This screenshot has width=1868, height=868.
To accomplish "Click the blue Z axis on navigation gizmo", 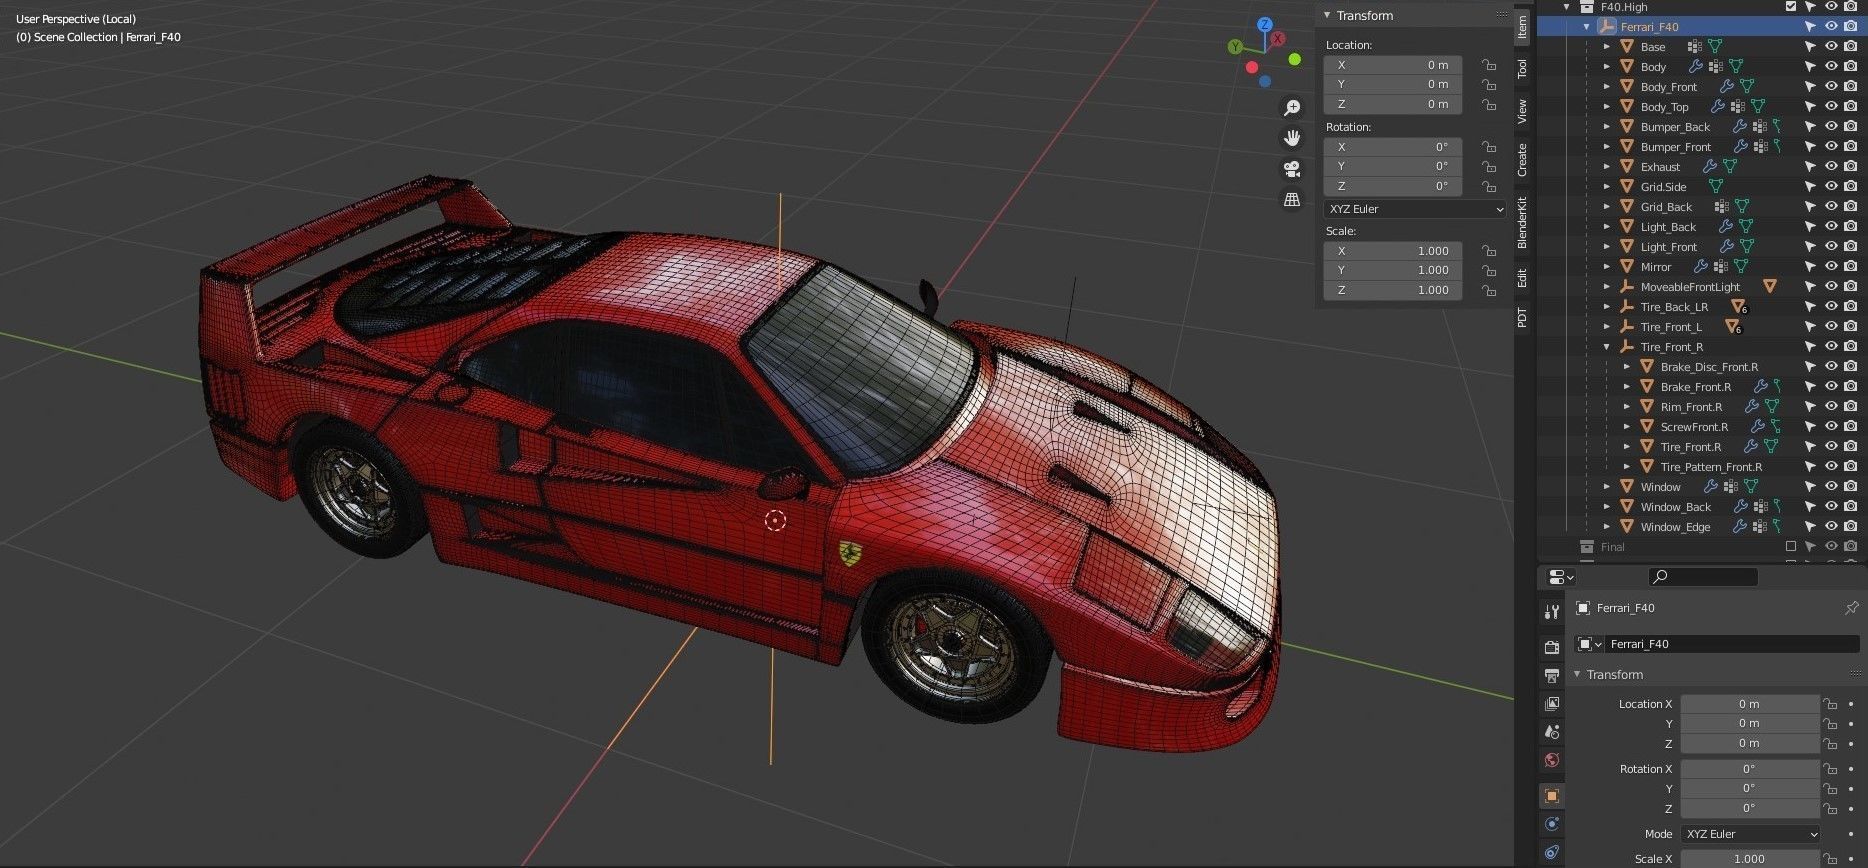I will click(x=1265, y=25).
